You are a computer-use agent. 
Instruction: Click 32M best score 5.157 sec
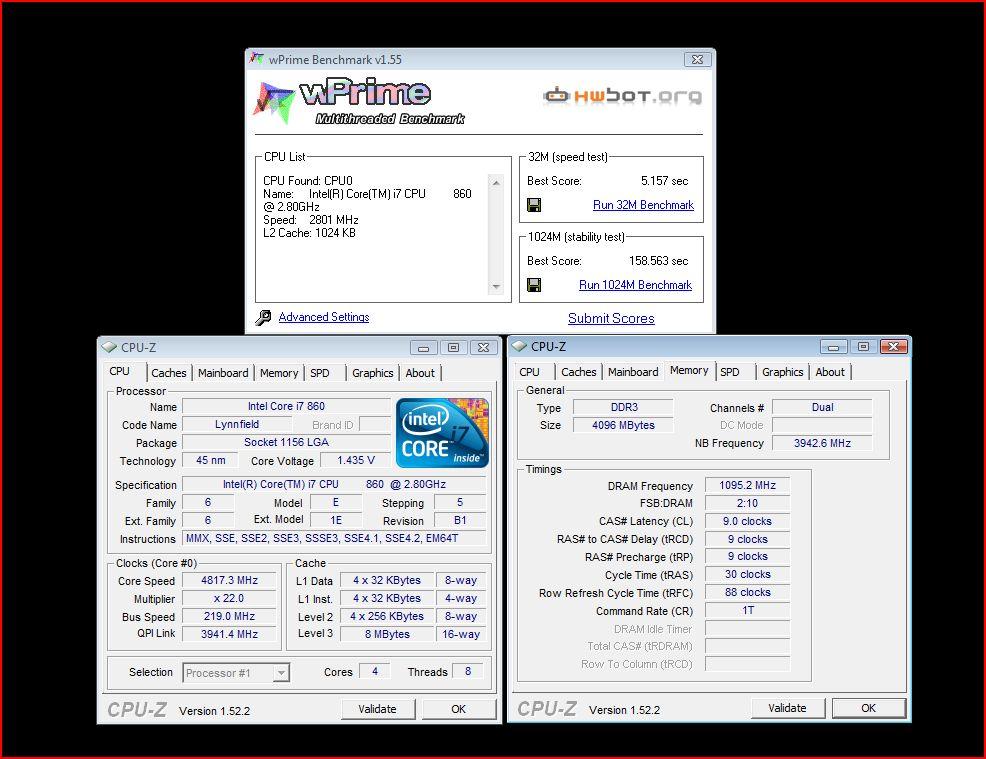click(664, 181)
